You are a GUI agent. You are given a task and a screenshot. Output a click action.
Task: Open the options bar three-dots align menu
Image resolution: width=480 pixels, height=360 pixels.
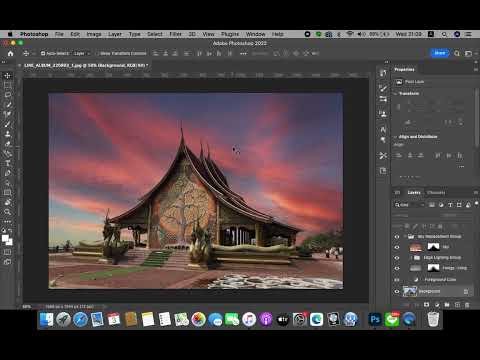243,53
